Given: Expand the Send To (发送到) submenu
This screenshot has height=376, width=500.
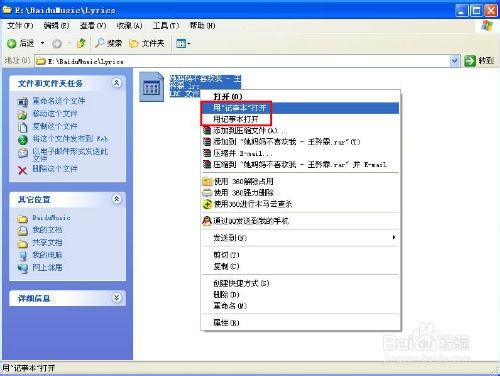Looking at the screenshot, I should point(300,238).
